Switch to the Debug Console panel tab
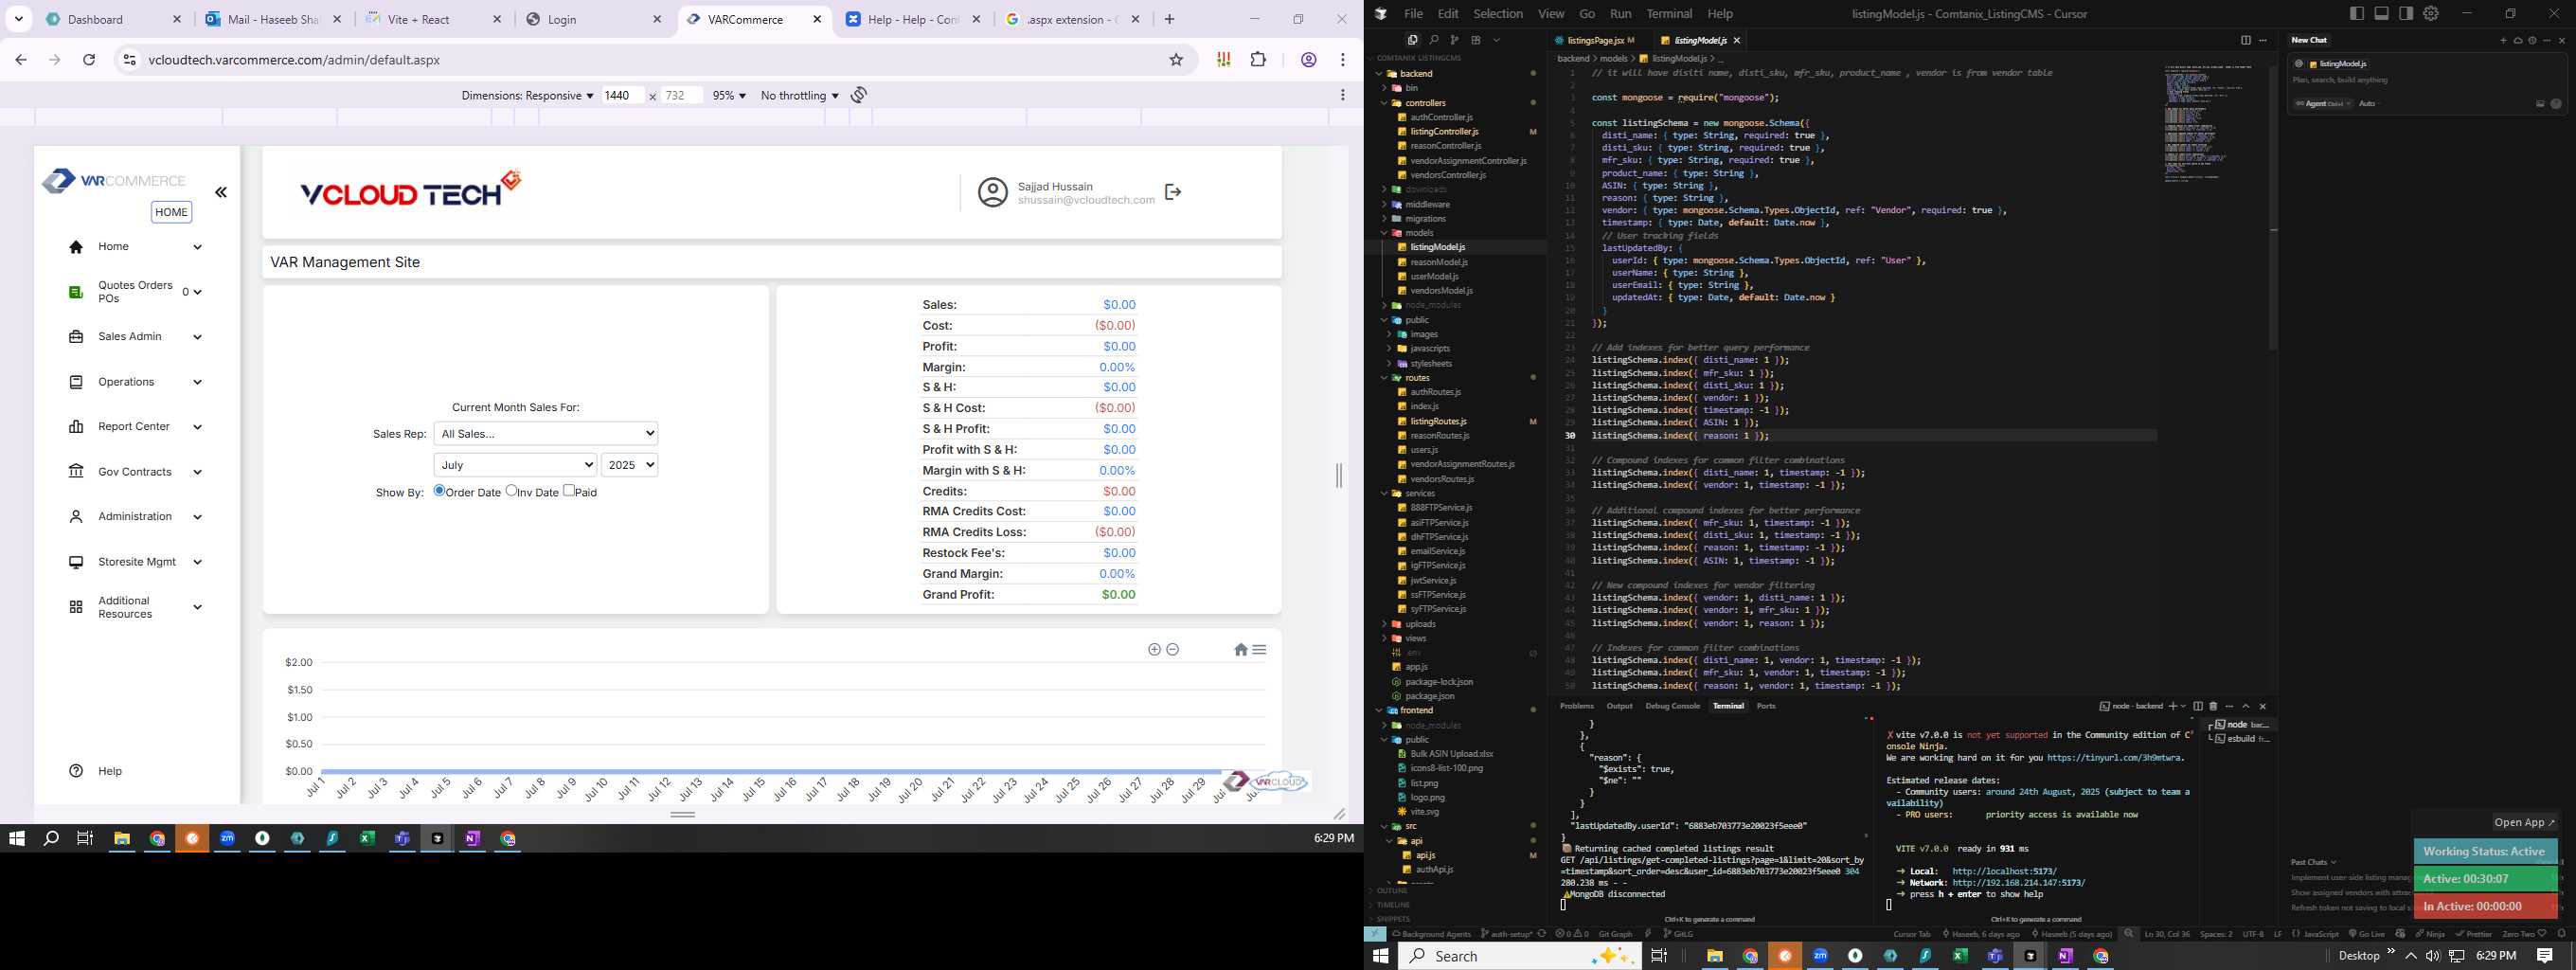Image resolution: width=2576 pixels, height=970 pixels. pyautogui.click(x=1672, y=706)
